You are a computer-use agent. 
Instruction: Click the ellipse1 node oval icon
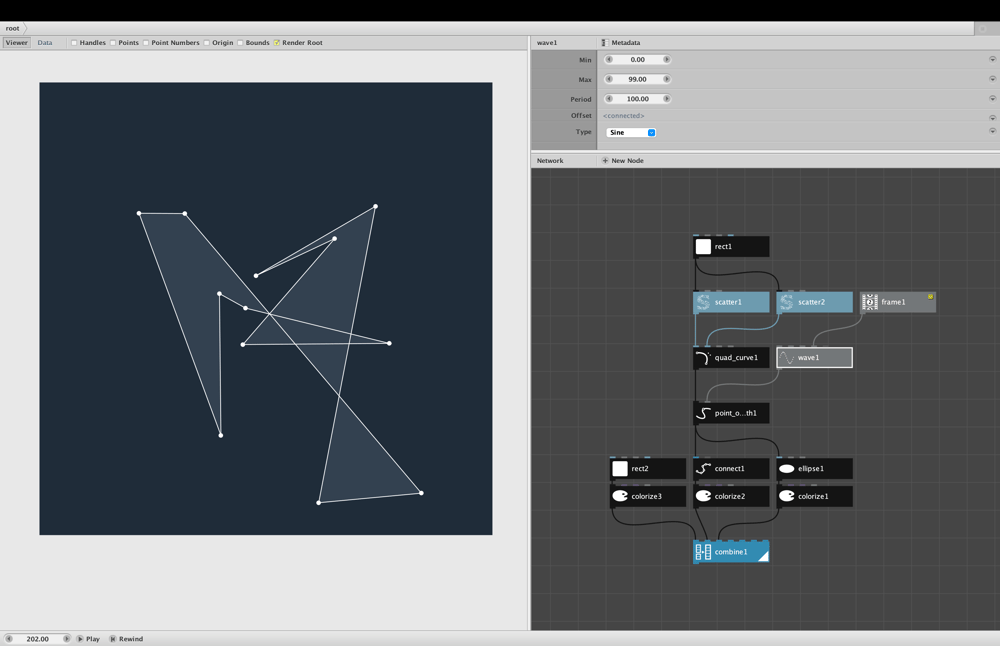point(786,469)
